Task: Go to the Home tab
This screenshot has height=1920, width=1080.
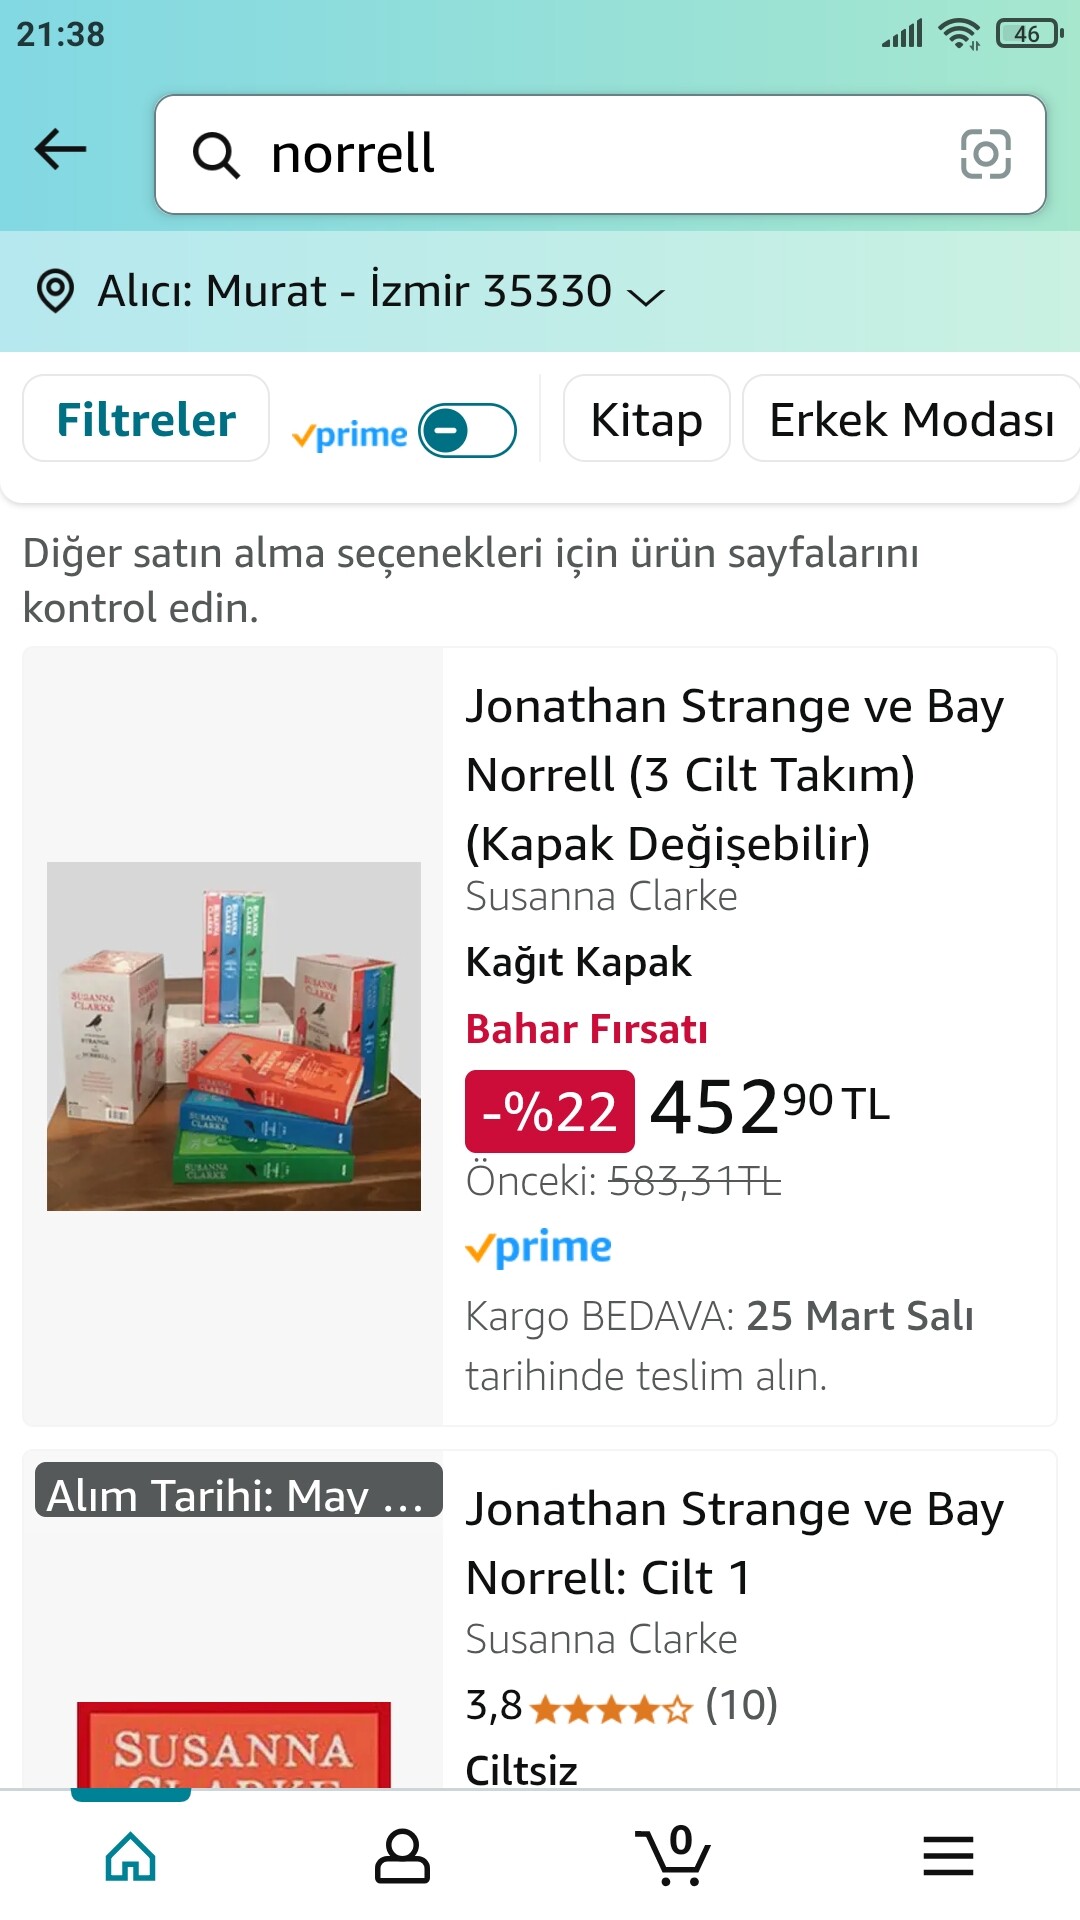Action: [x=131, y=1857]
